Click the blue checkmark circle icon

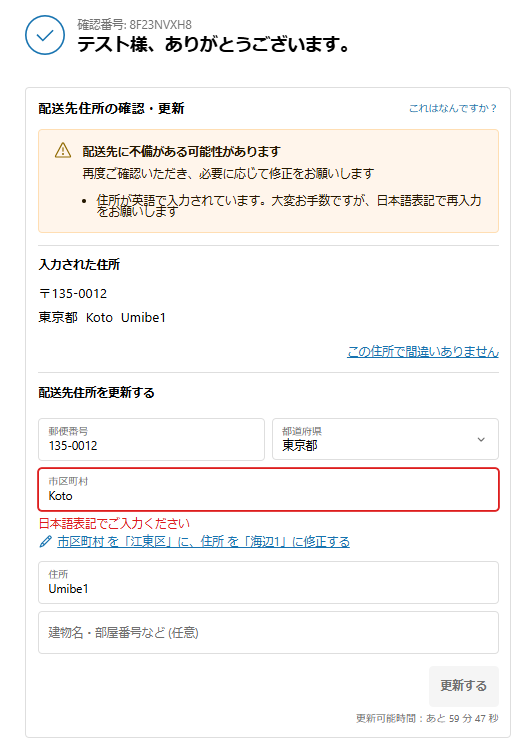[x=45, y=35]
